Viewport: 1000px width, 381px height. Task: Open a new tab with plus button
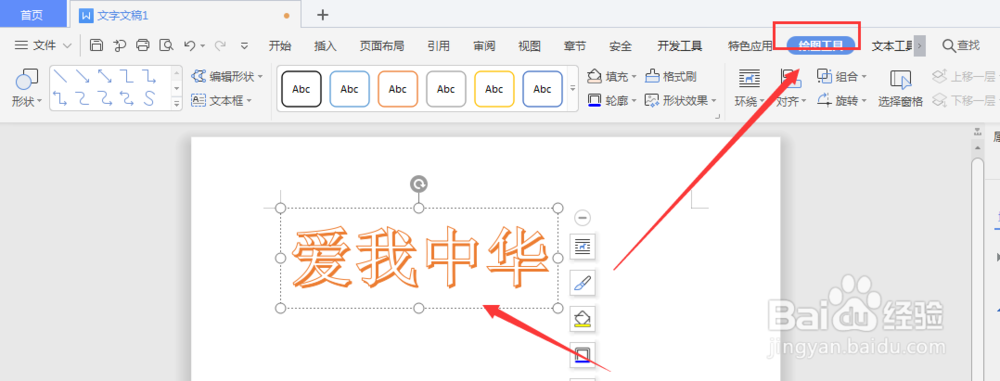323,14
